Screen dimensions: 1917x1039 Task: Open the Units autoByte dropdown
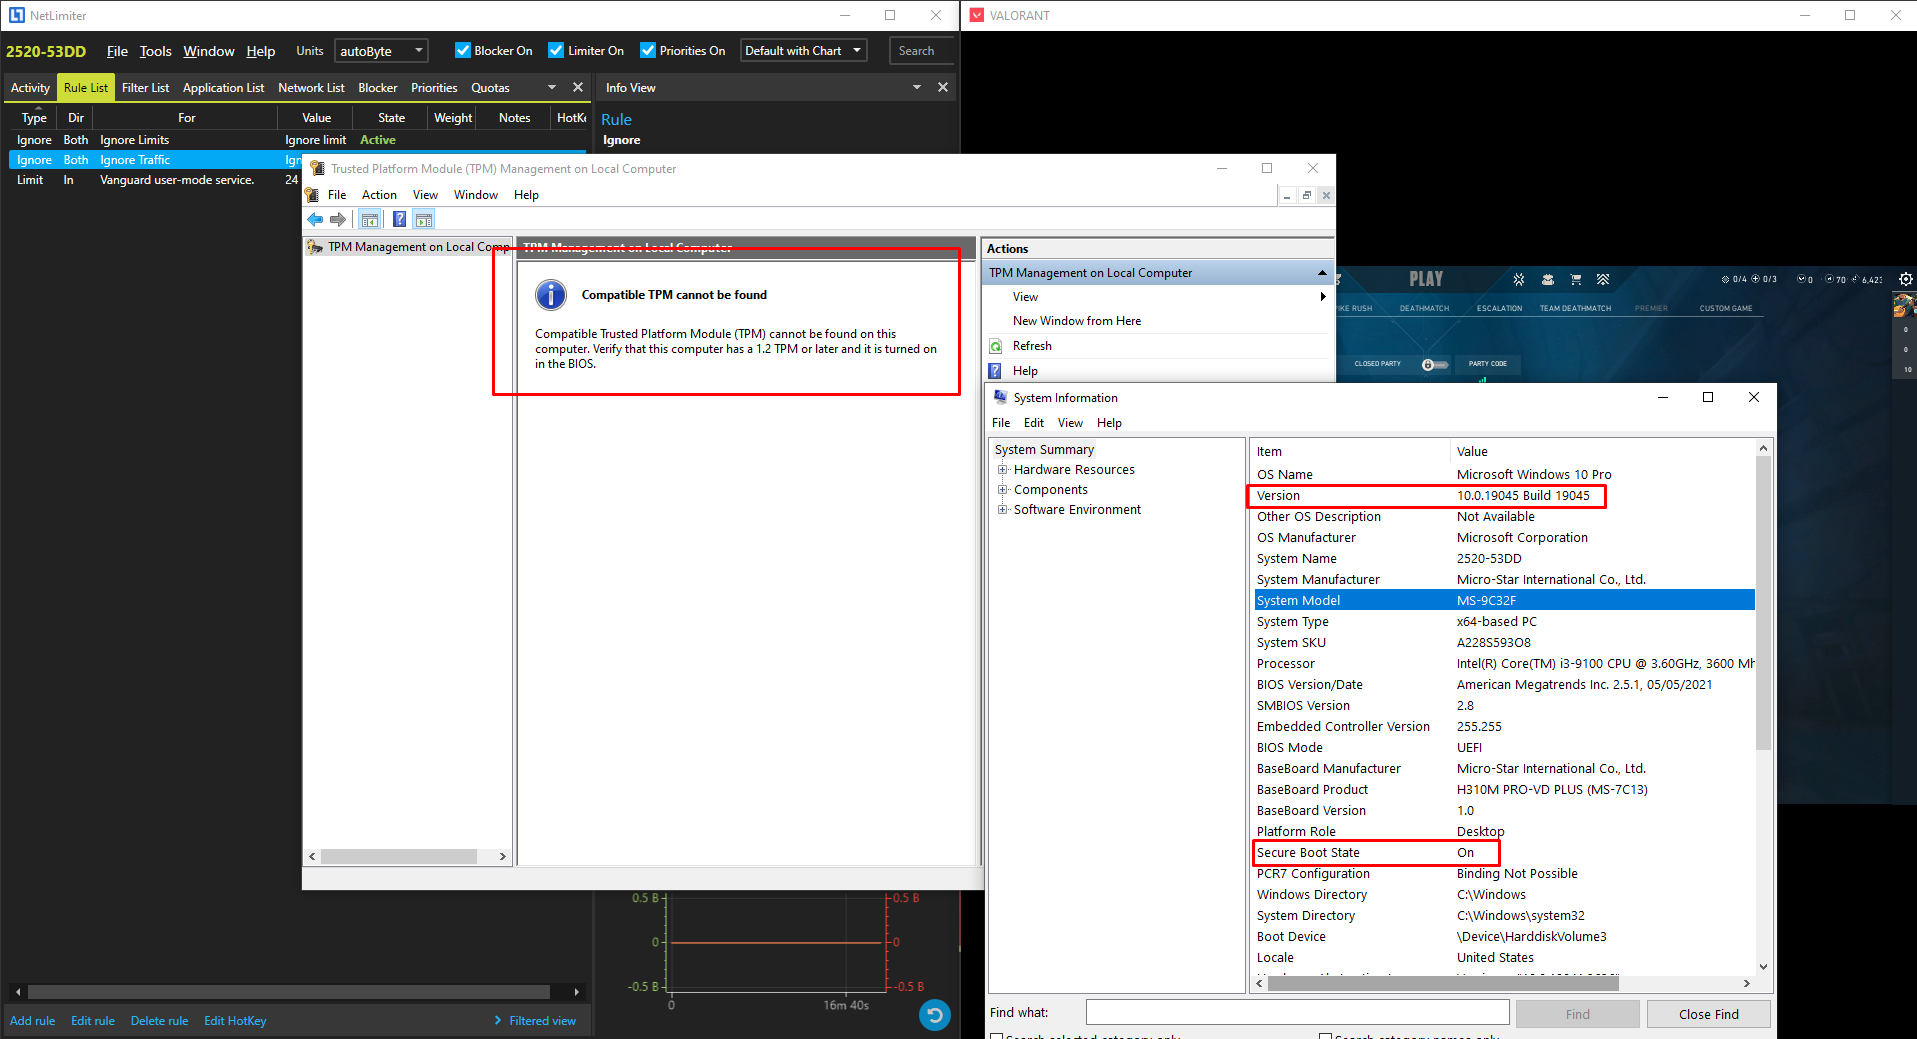[381, 51]
